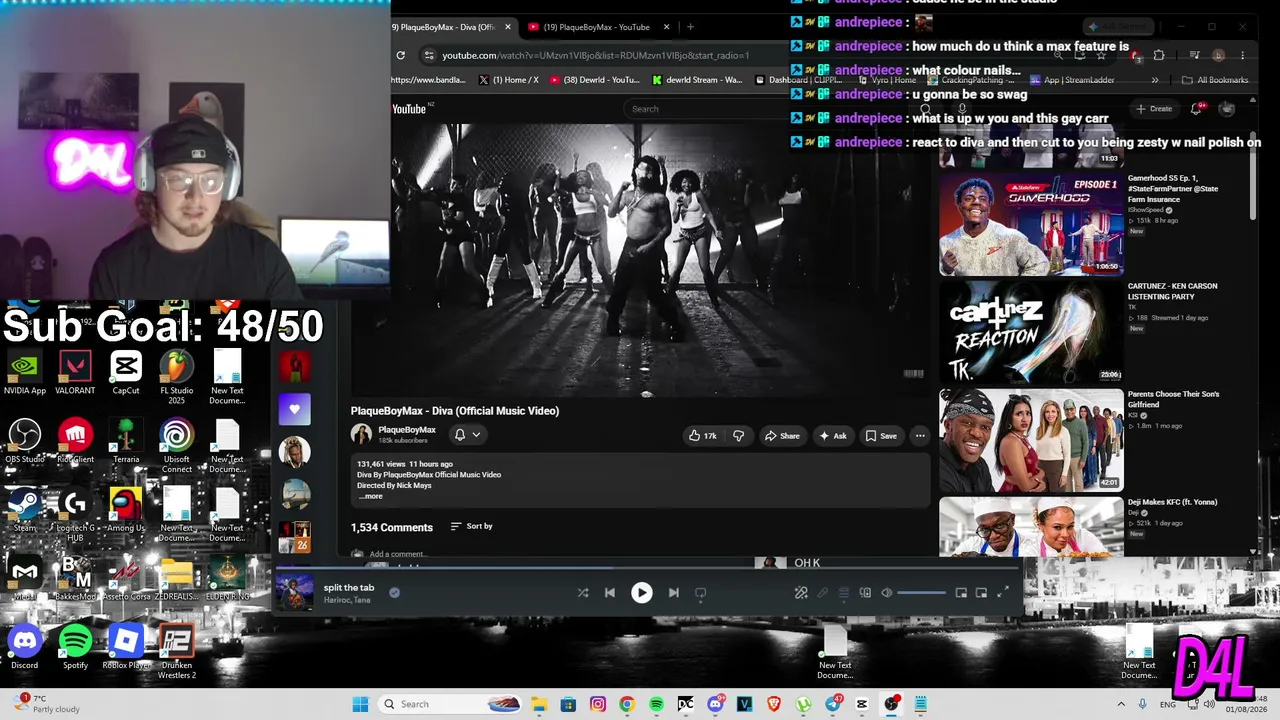1280x720 pixels.
Task: Click the saved checkmark next to split the tab
Action: click(394, 592)
